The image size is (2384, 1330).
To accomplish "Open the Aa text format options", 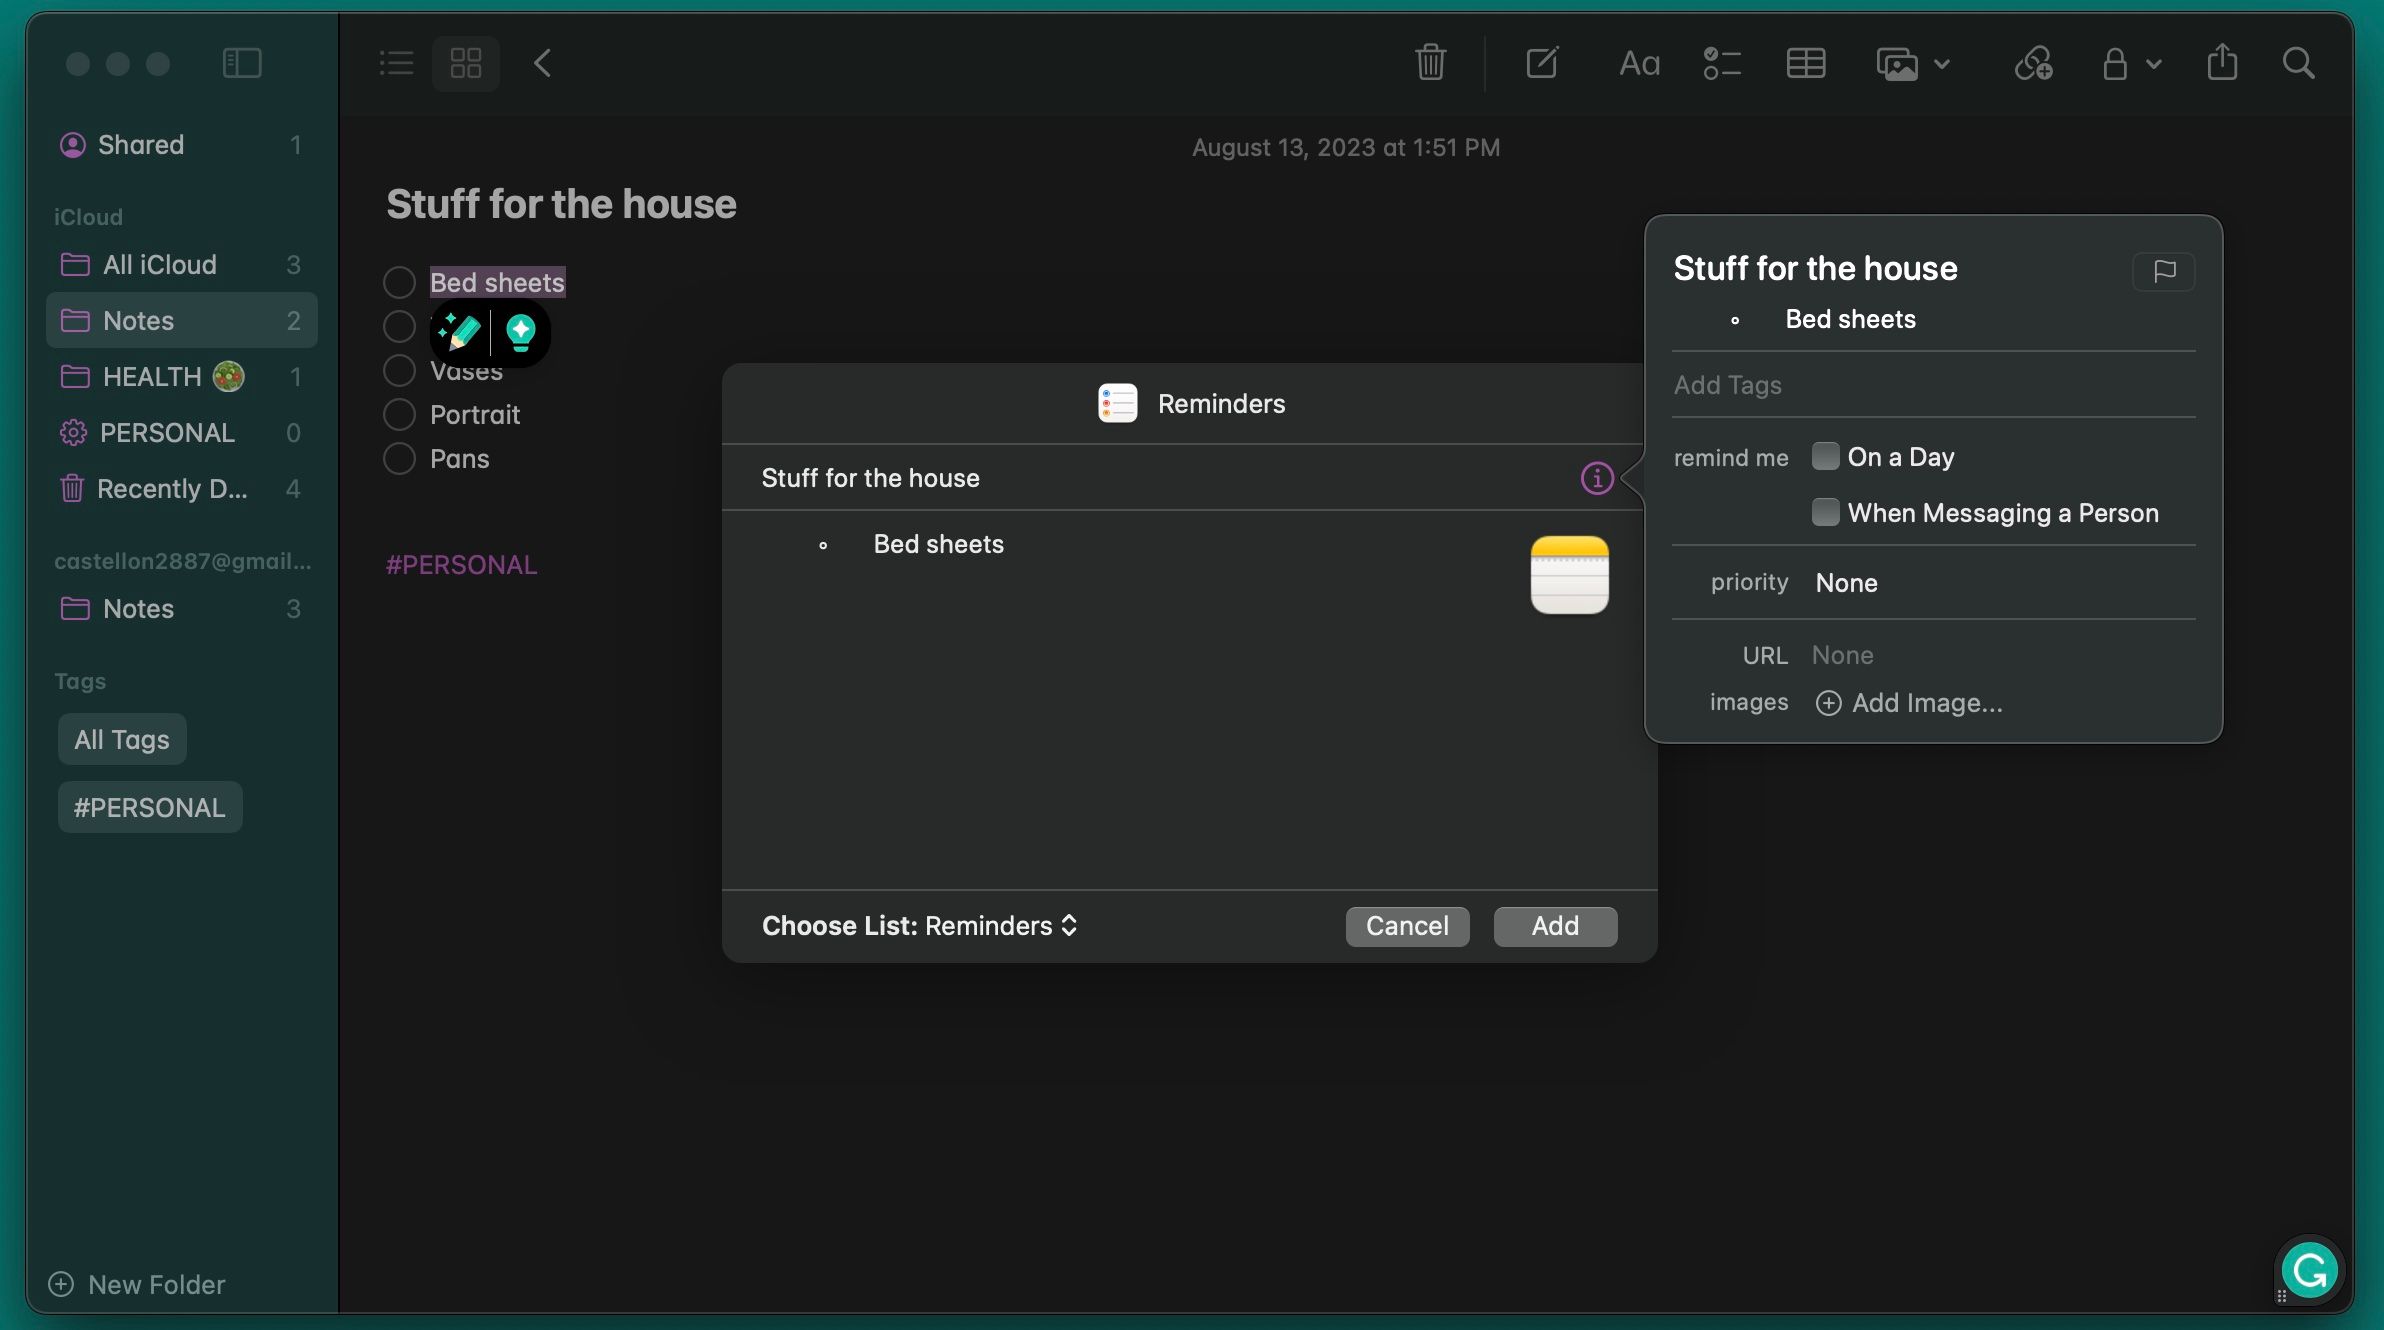I will click(x=1639, y=64).
